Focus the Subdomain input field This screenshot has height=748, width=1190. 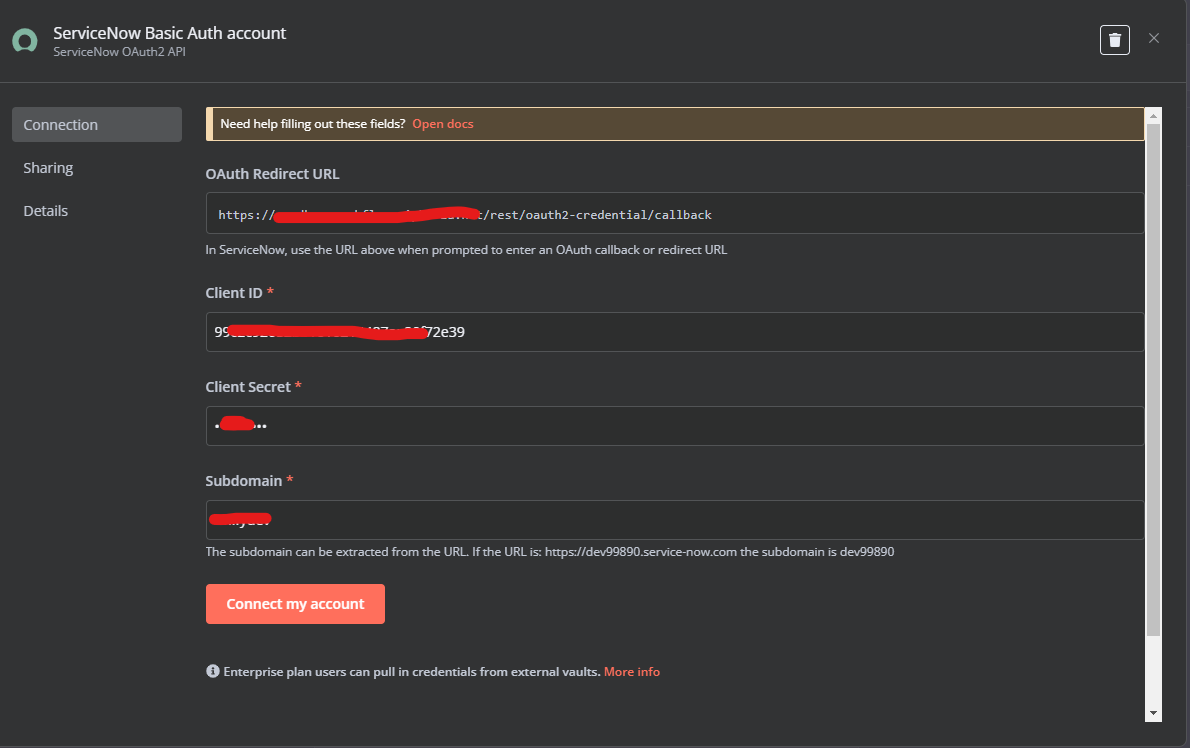675,520
